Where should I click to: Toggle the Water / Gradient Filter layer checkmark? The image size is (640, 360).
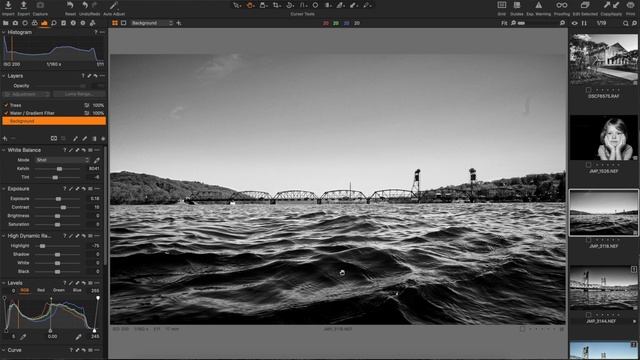coord(6,113)
